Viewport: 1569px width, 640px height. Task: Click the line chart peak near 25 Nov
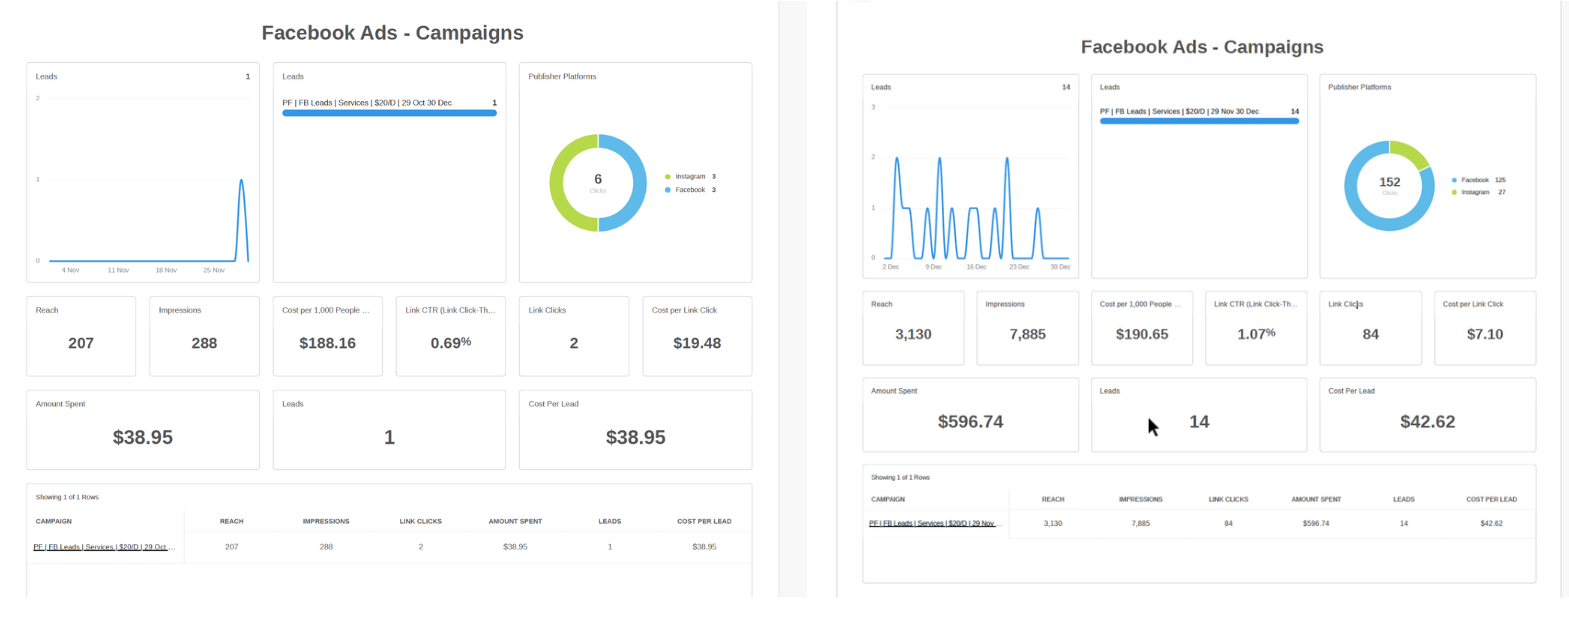pos(241,181)
